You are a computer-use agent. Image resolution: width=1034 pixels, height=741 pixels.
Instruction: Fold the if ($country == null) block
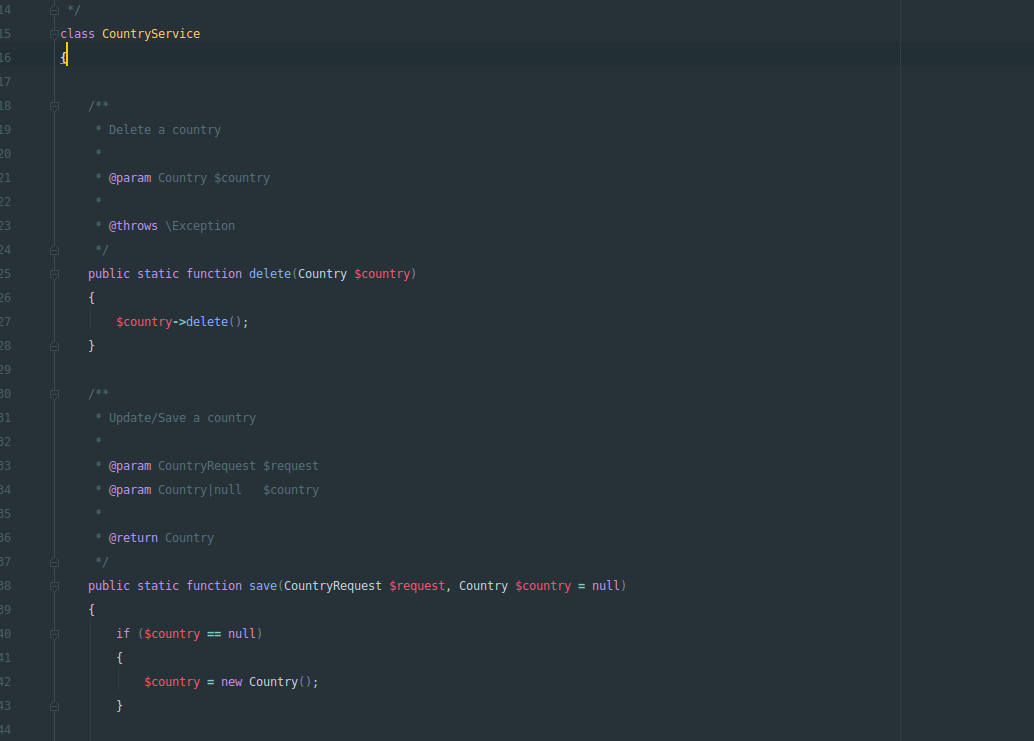coord(55,634)
